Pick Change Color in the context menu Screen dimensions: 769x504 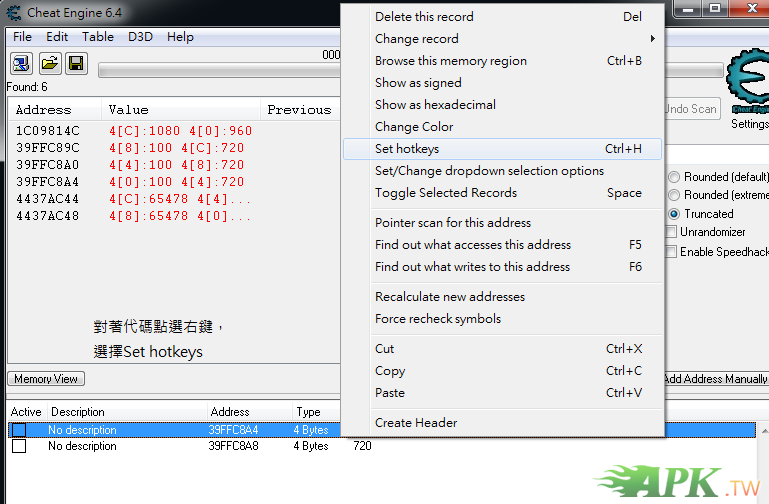click(414, 127)
